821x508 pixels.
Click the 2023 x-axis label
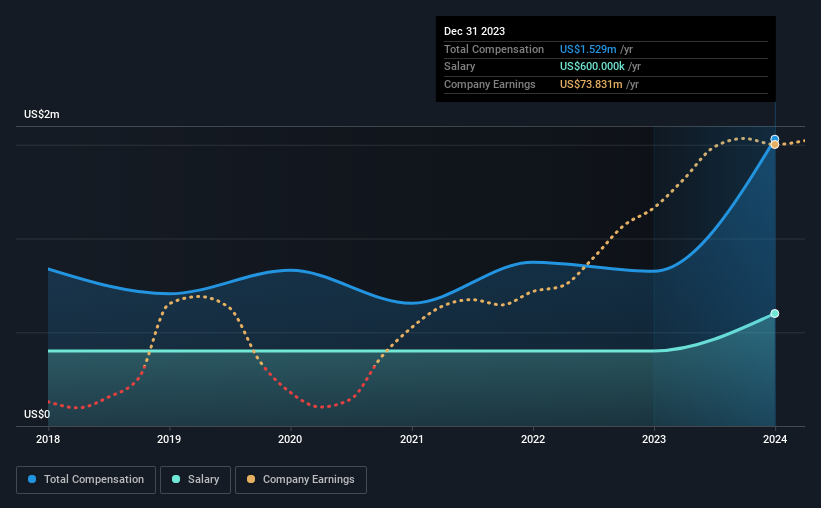[x=654, y=439]
